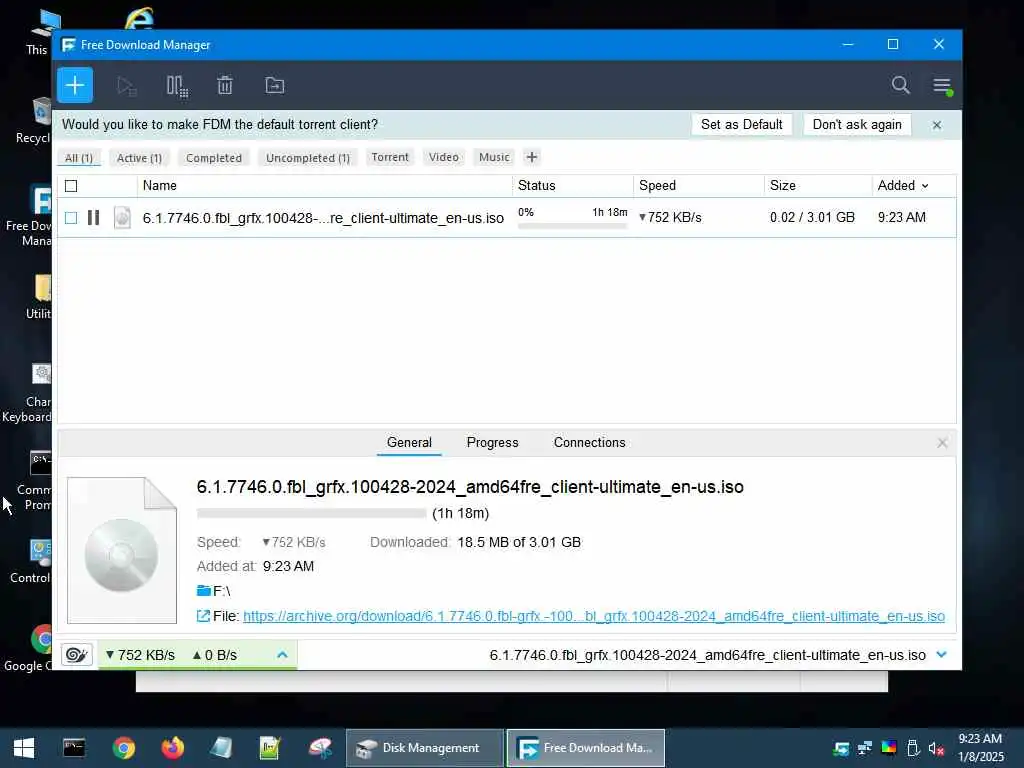
Task: Expand the speed panel up chevron
Action: [x=282, y=654]
